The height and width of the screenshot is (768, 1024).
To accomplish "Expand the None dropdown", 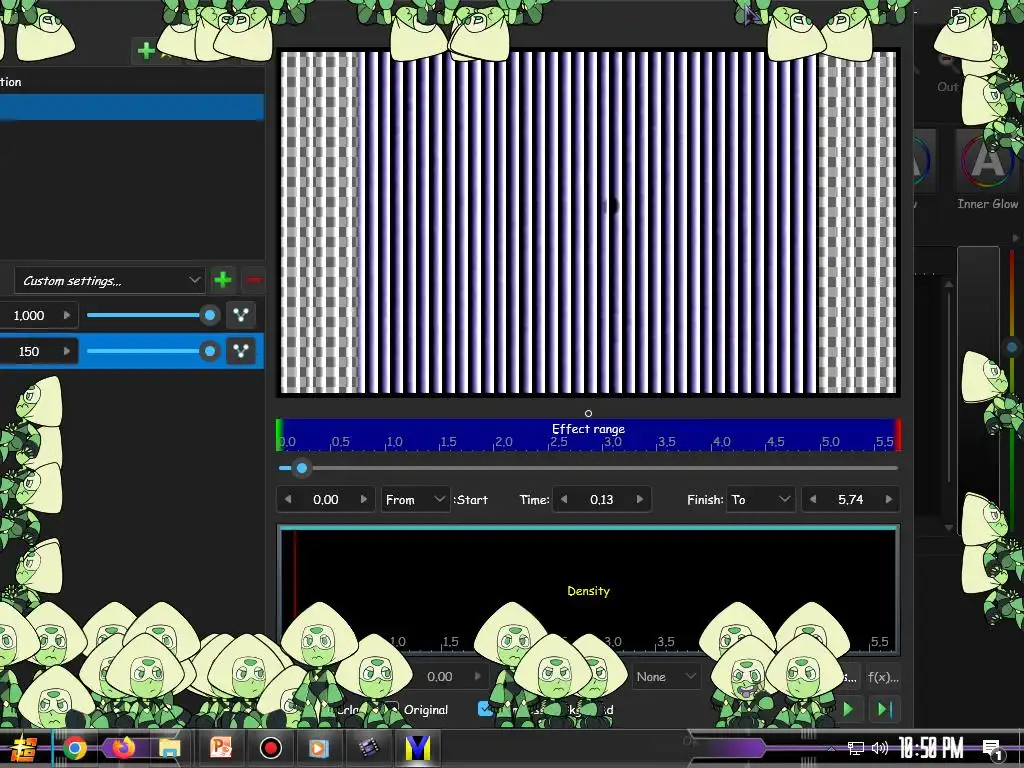I will (666, 677).
